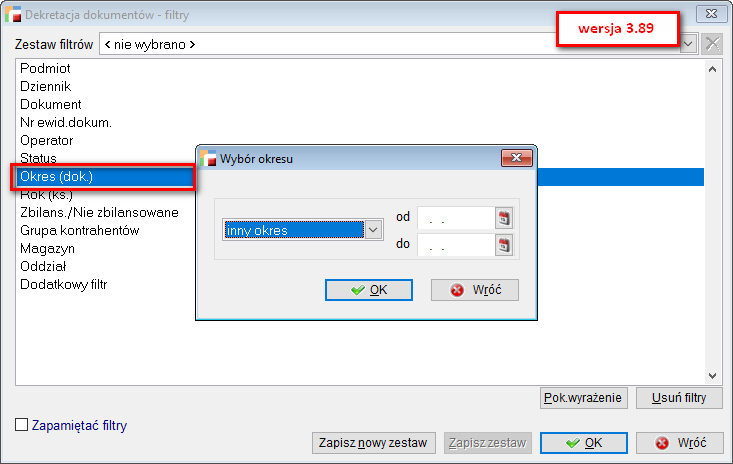The width and height of the screenshot is (733, 464).
Task: Expand the 'inny okres' period dropdown
Action: pos(373,230)
